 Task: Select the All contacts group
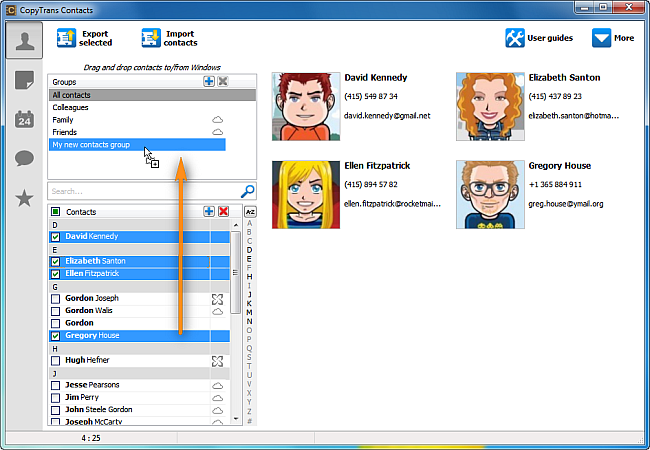click(x=152, y=95)
